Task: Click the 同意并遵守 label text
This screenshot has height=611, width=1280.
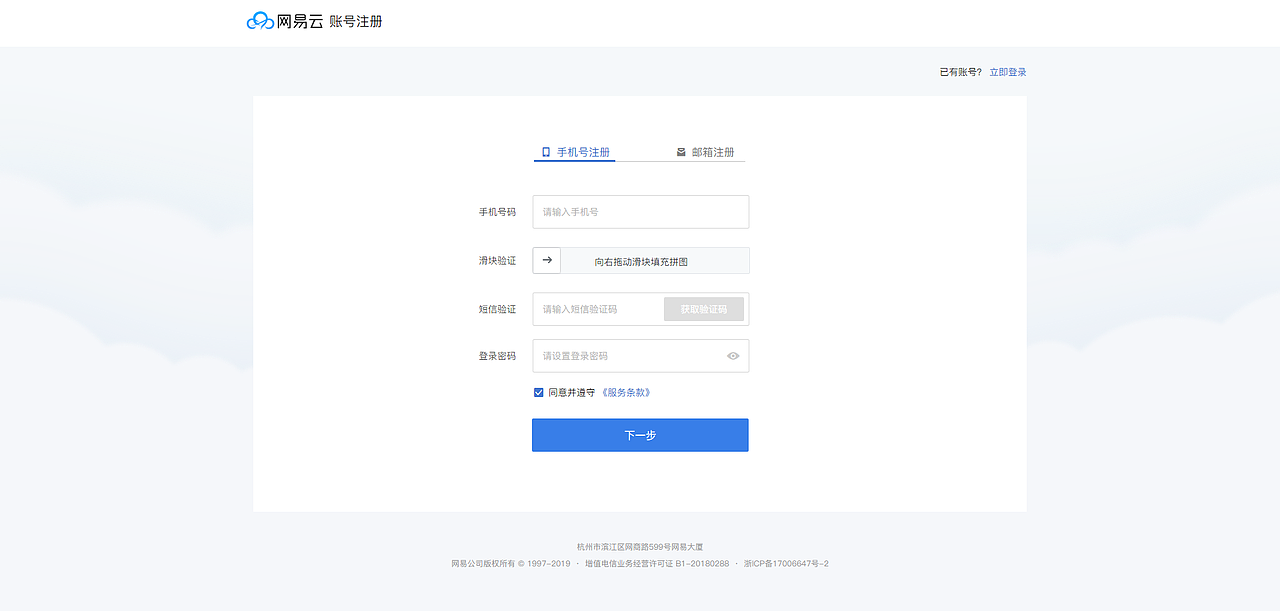Action: (572, 393)
